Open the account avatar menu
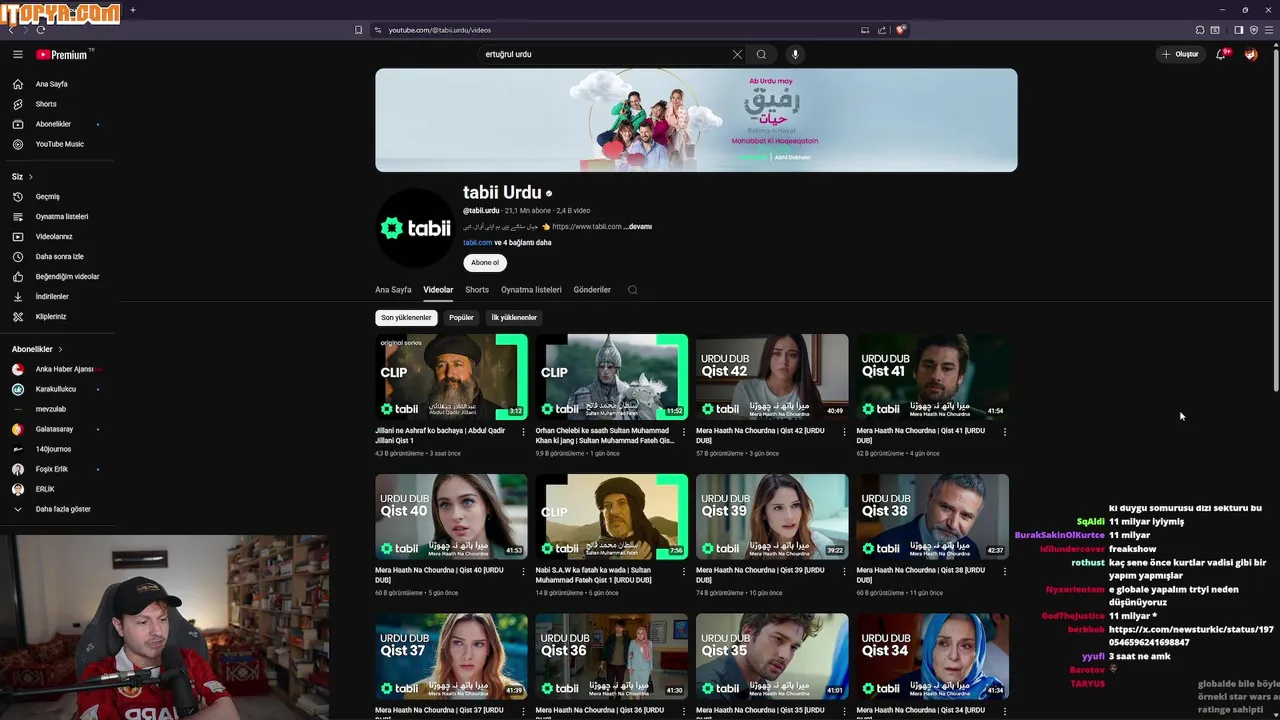 1251,55
